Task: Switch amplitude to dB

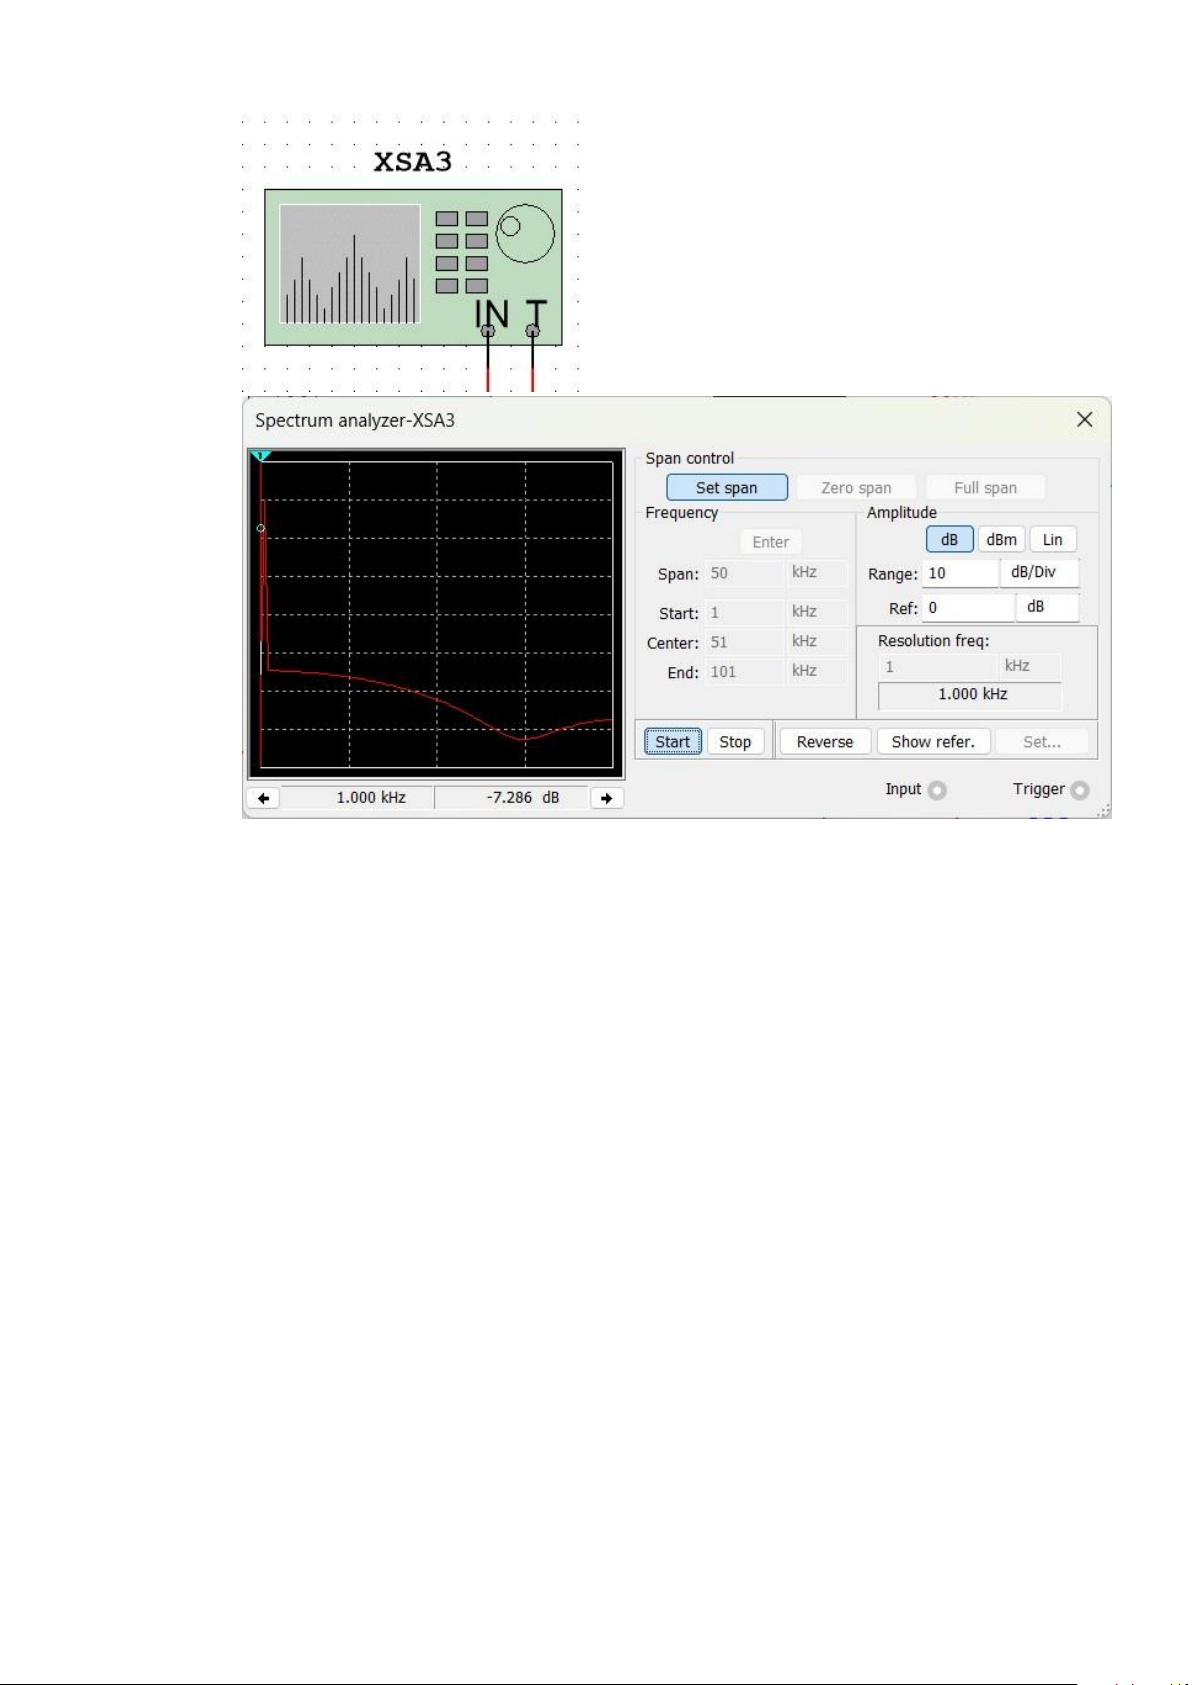Action: point(949,540)
